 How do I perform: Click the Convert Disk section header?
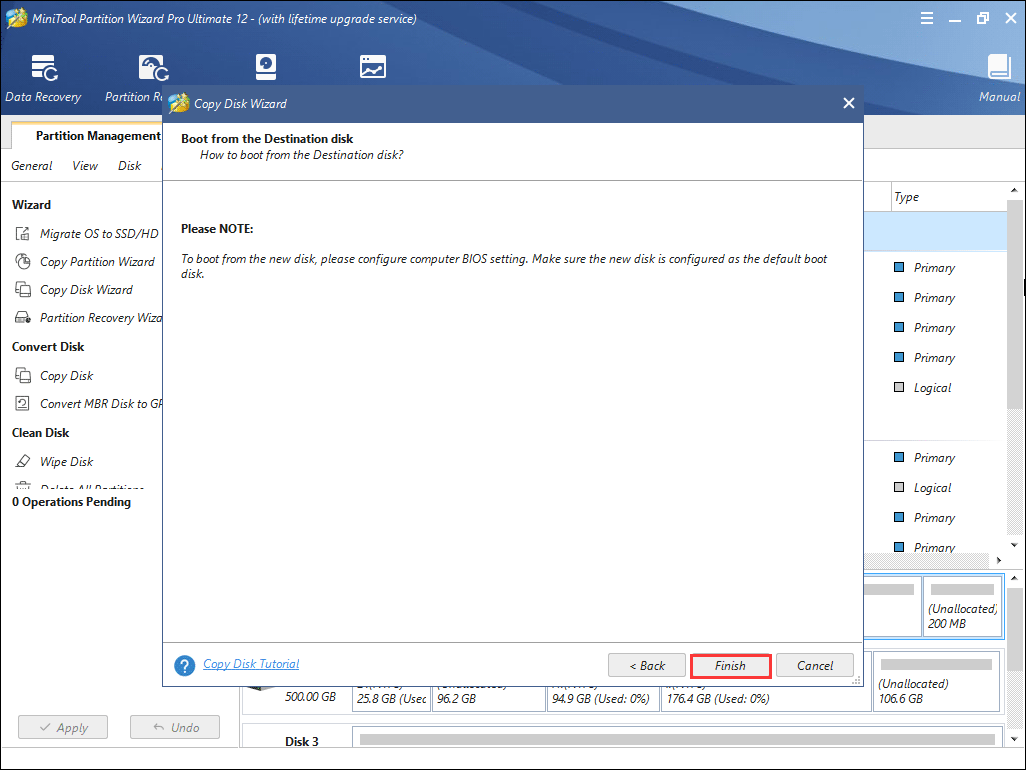pos(48,347)
